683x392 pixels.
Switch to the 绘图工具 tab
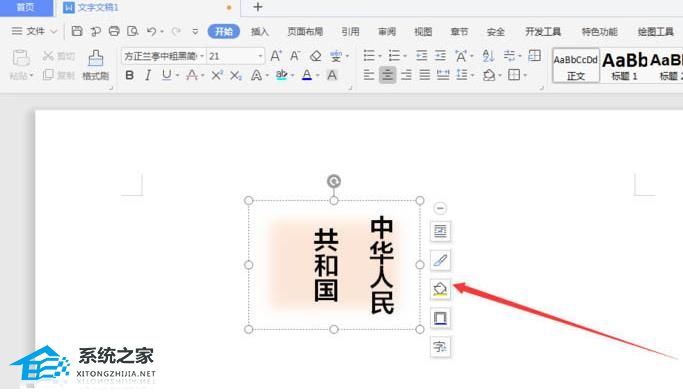[x=656, y=32]
